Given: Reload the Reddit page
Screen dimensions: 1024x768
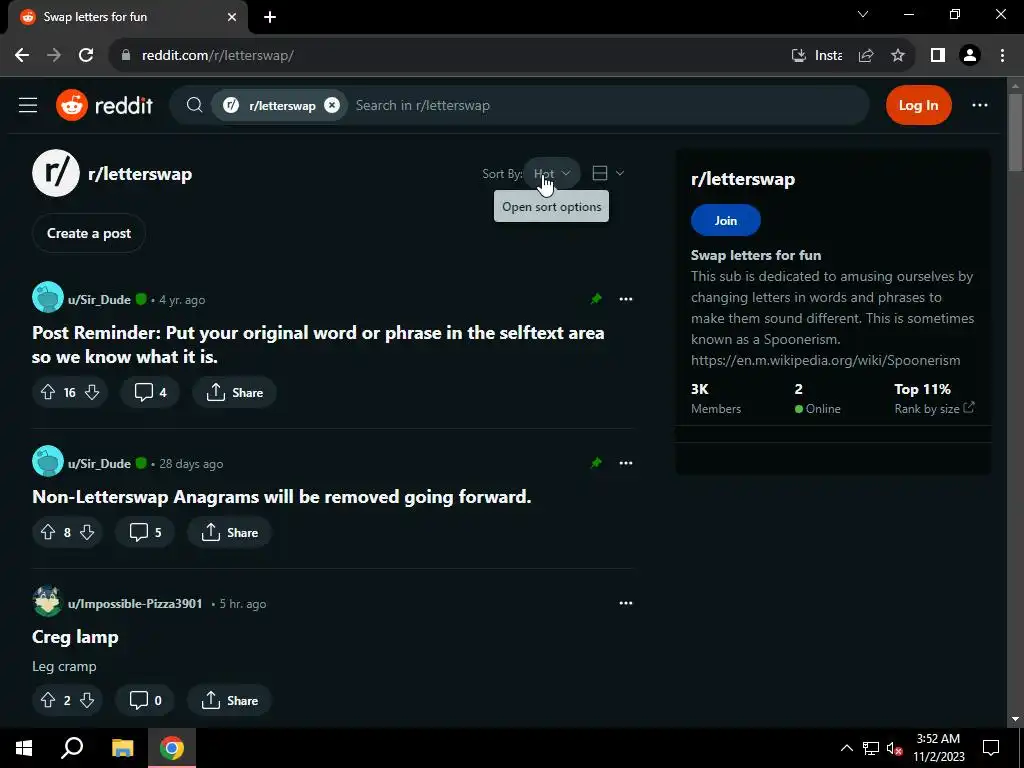Looking at the screenshot, I should (x=86, y=56).
